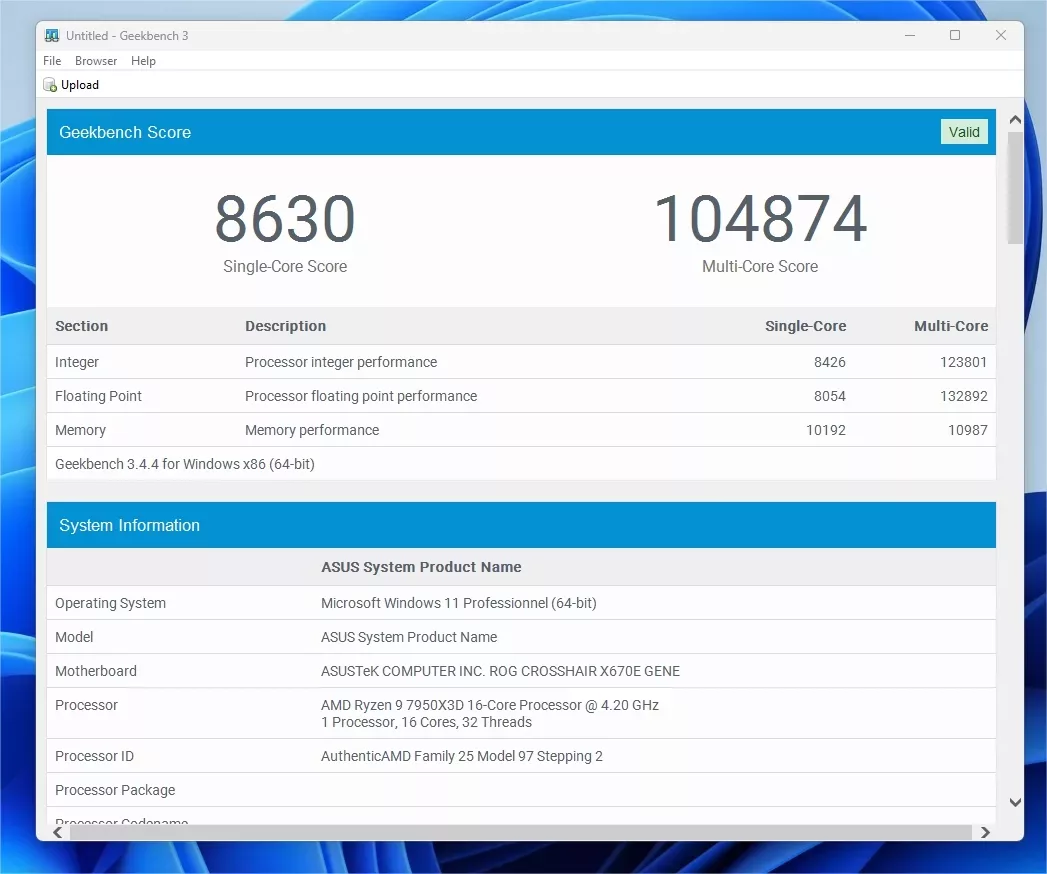Click the vertical scrollbar thumb

point(1015,188)
